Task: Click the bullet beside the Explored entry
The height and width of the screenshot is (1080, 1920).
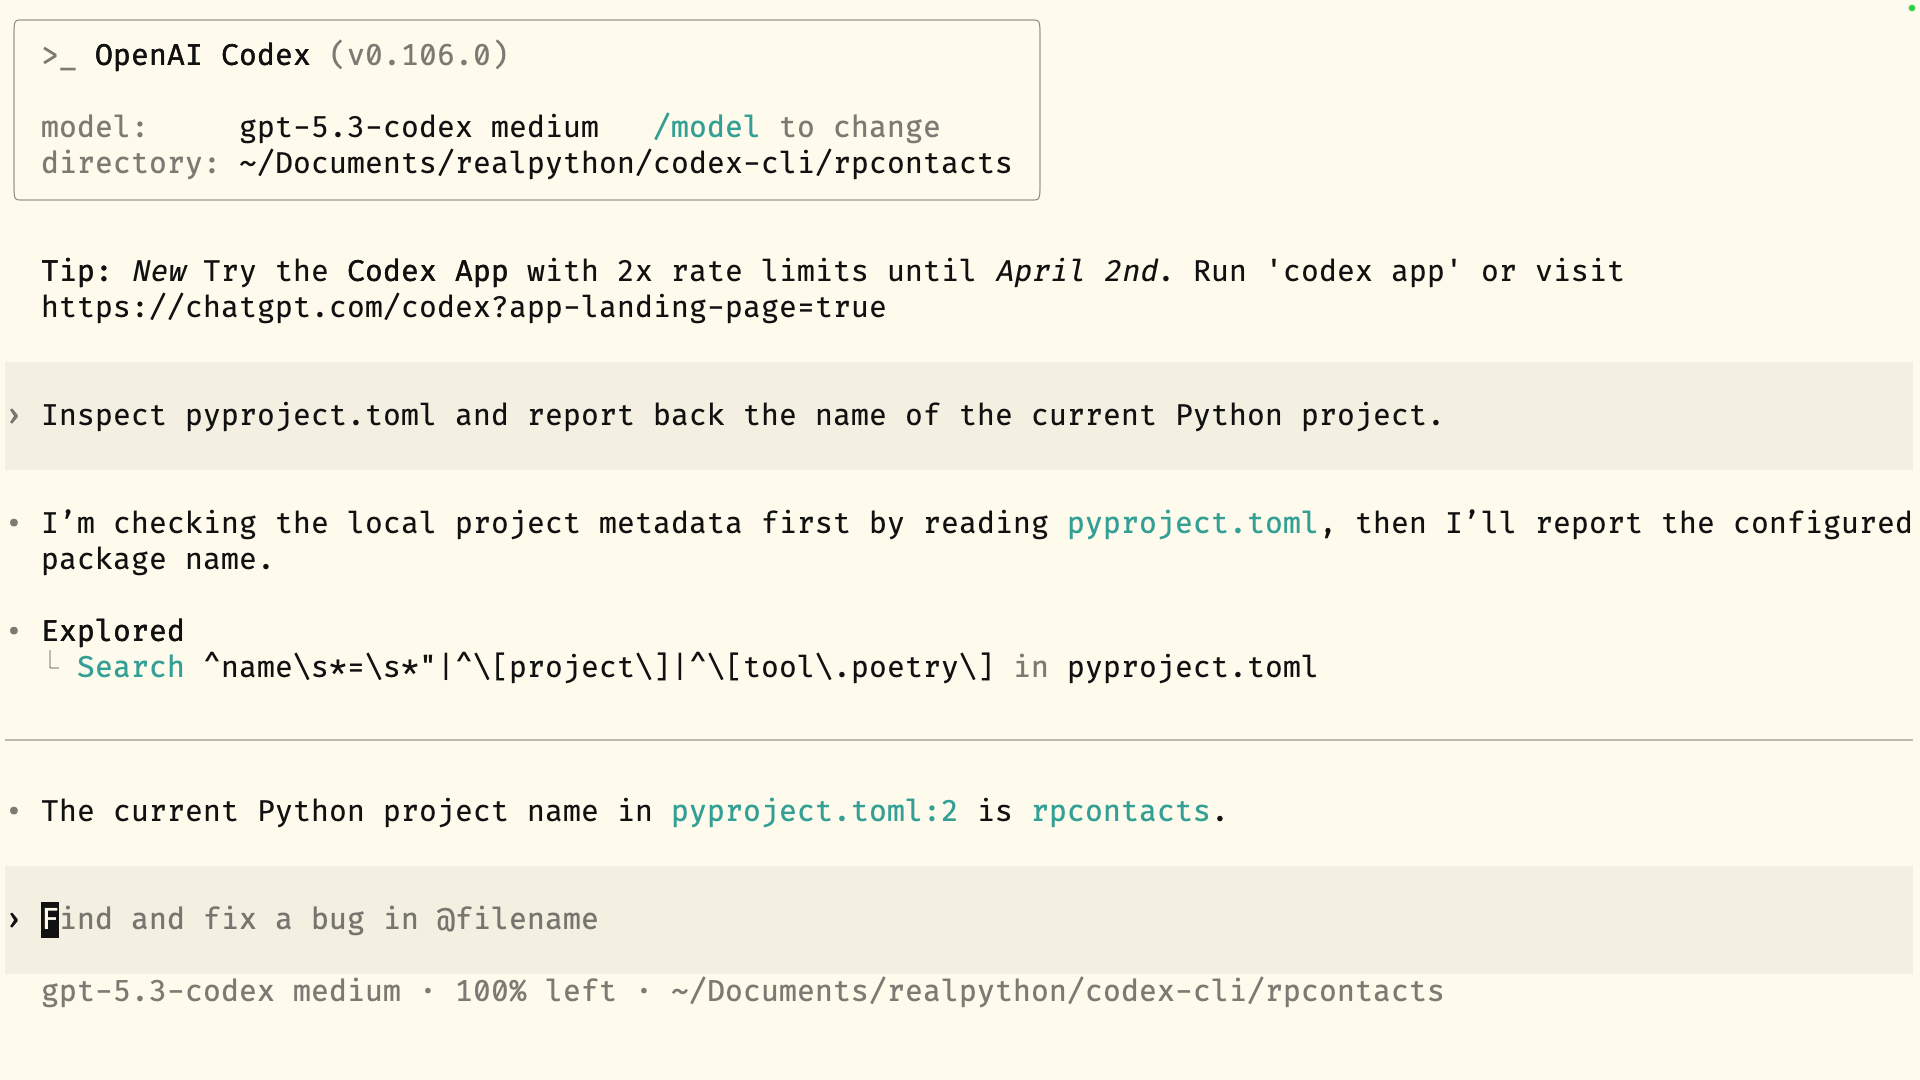Action: [x=14, y=631]
